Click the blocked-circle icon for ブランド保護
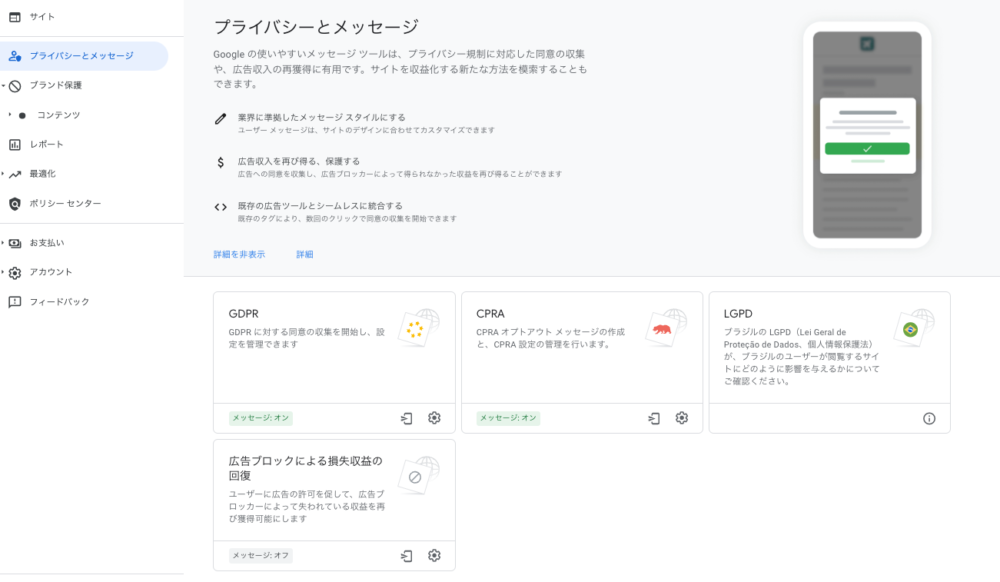 [15, 85]
